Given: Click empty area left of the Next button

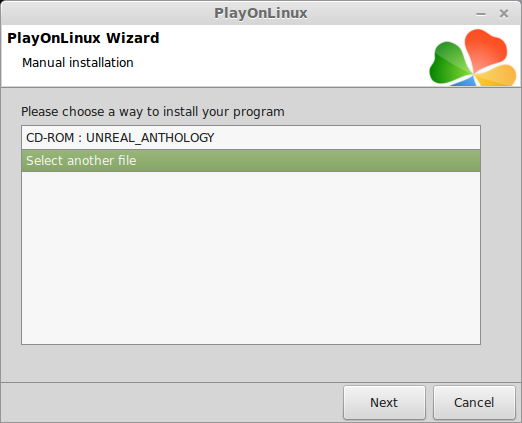Looking at the screenshot, I should (172, 402).
